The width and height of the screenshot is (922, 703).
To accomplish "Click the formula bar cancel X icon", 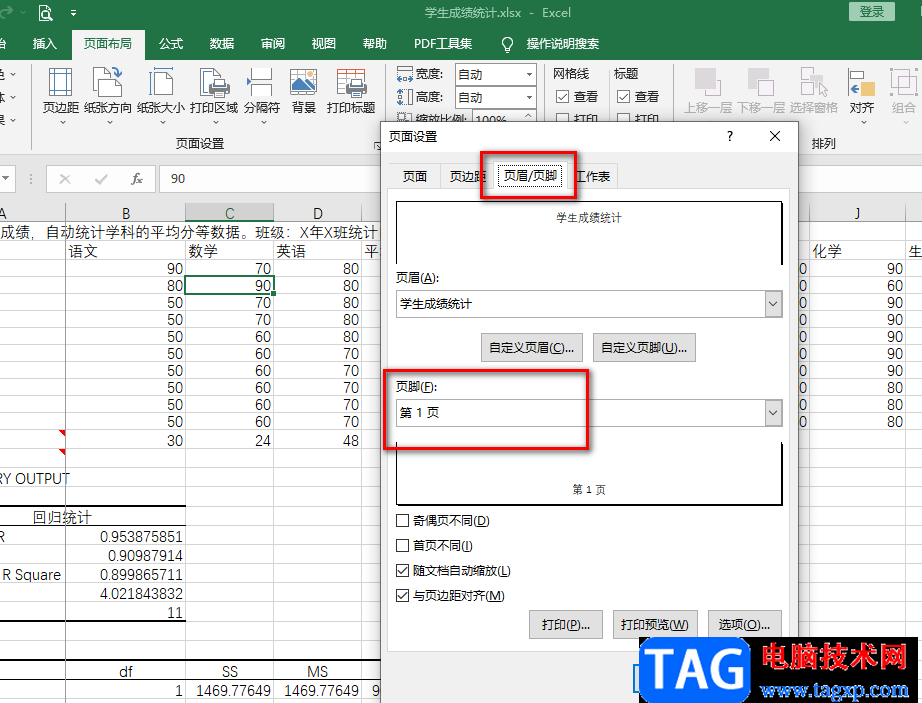I will click(x=65, y=179).
